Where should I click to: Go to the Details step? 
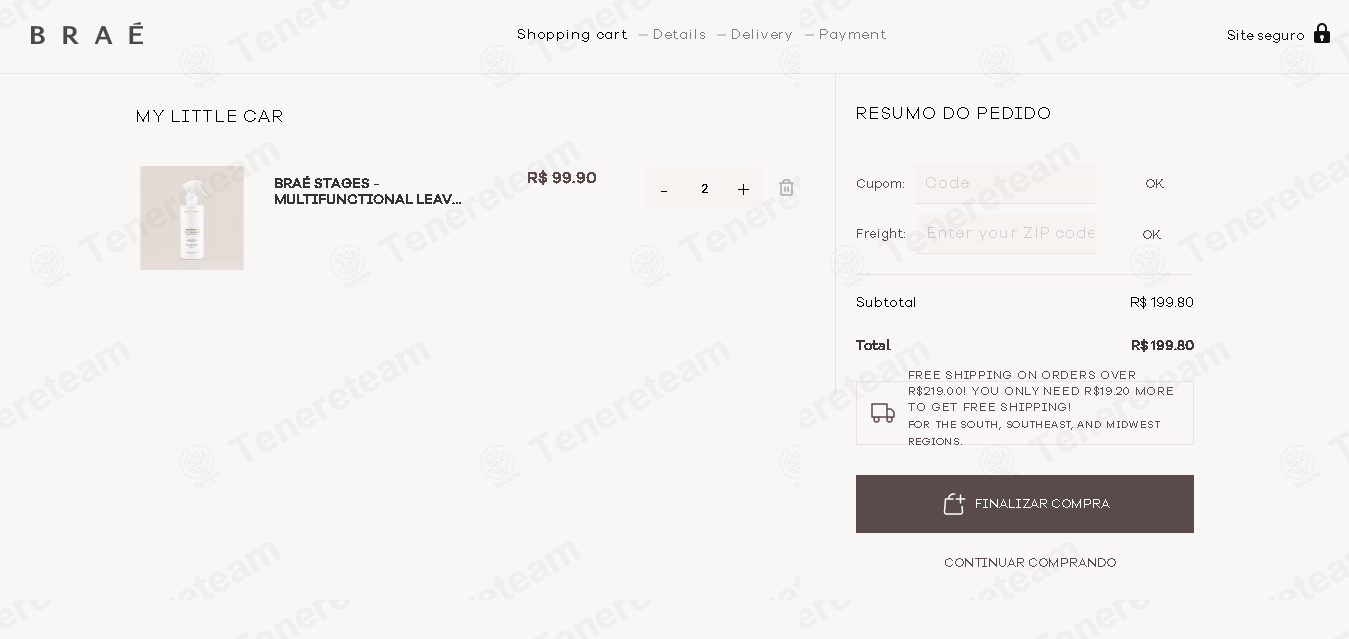(679, 34)
